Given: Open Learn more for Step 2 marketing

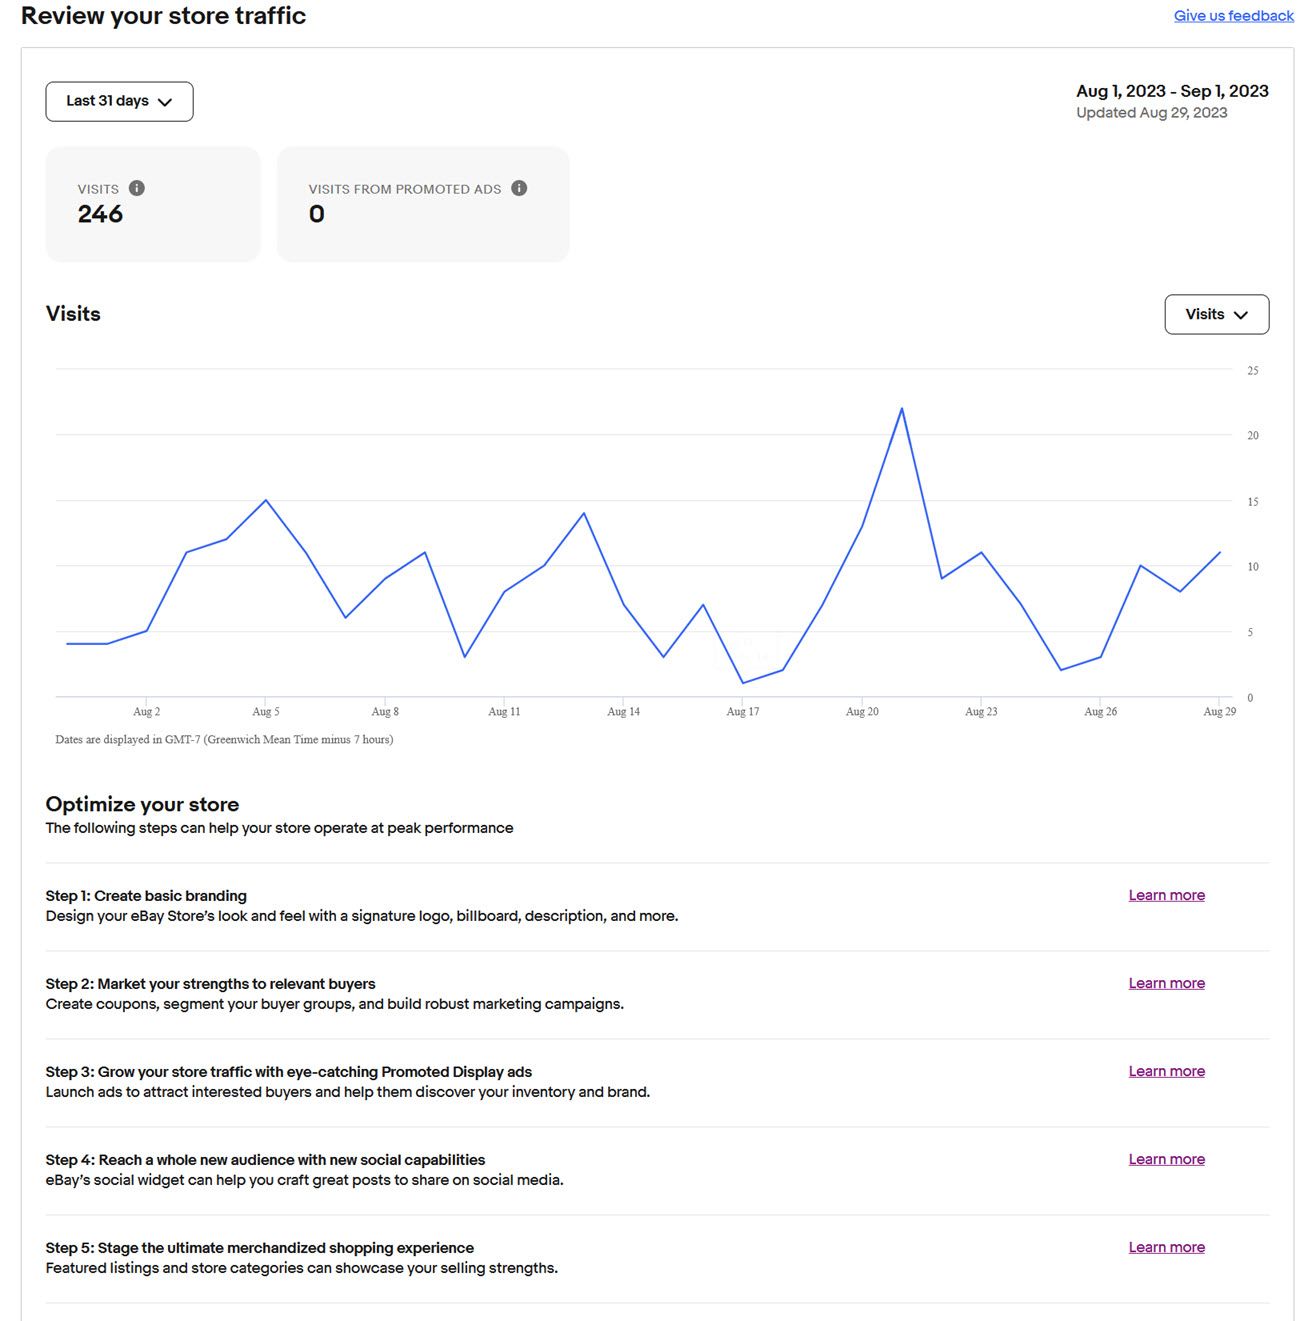Looking at the screenshot, I should point(1166,983).
